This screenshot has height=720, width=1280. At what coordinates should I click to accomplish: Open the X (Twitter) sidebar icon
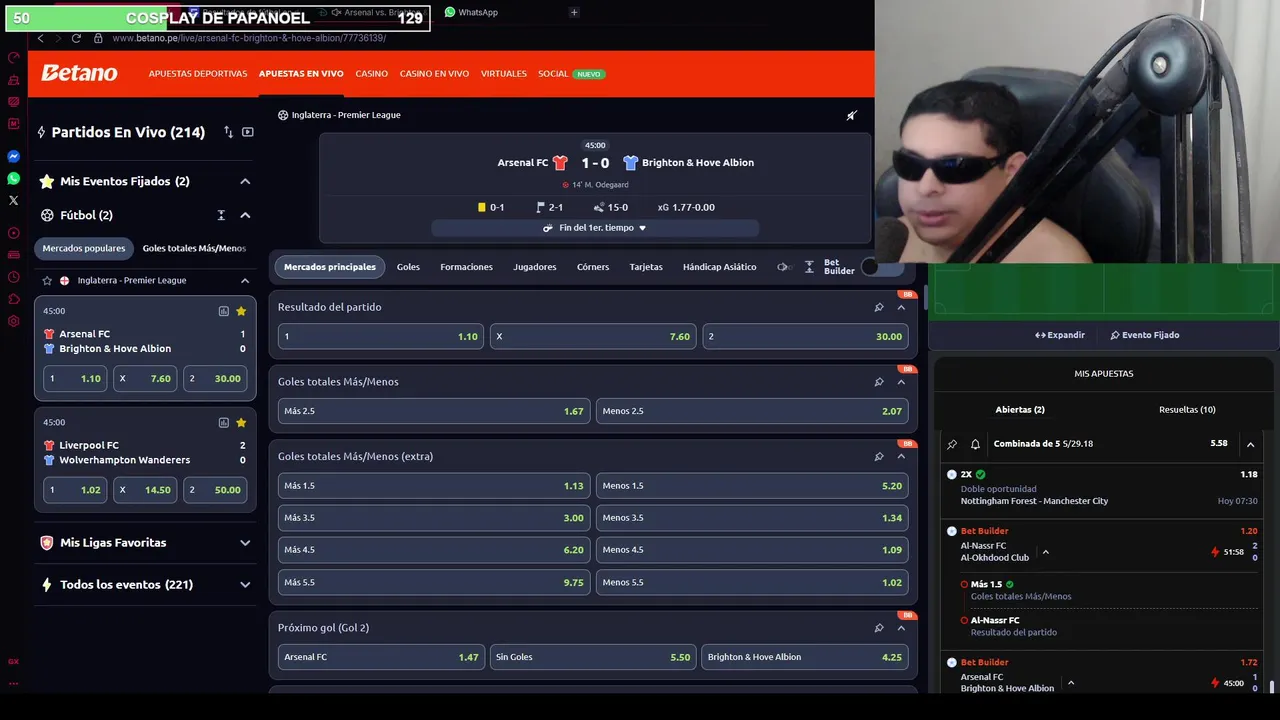coord(13,200)
